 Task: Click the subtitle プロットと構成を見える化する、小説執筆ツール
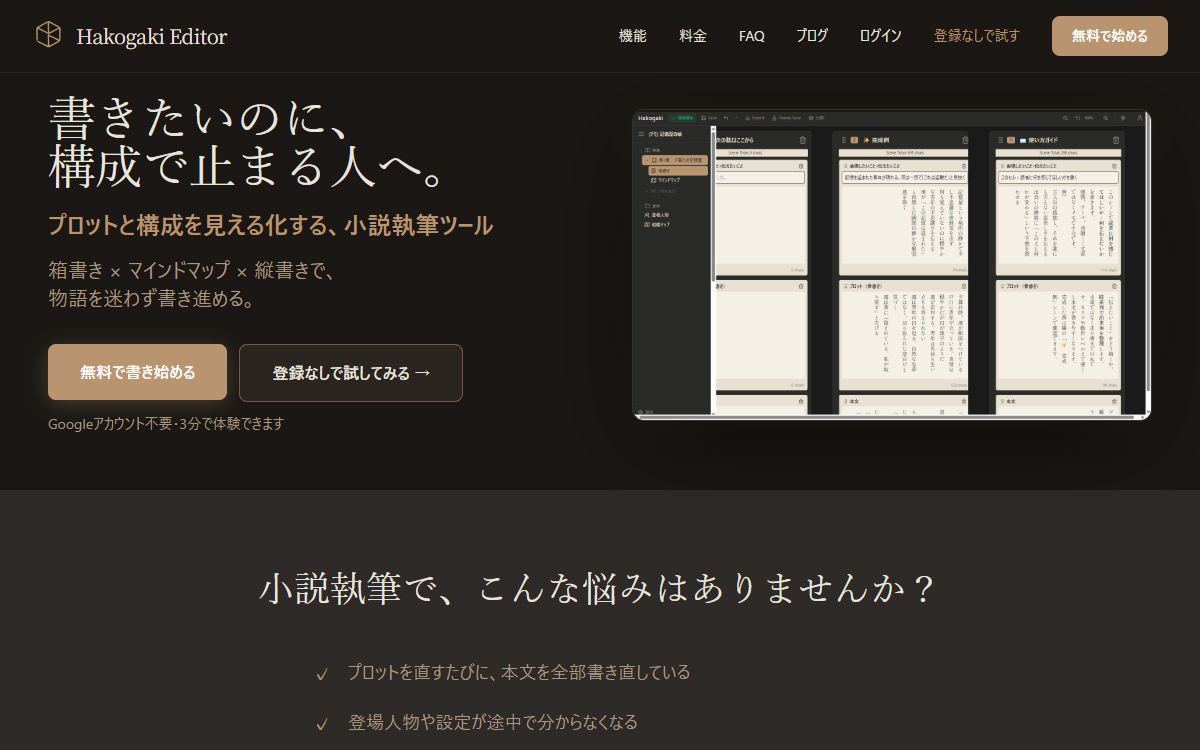click(x=271, y=225)
